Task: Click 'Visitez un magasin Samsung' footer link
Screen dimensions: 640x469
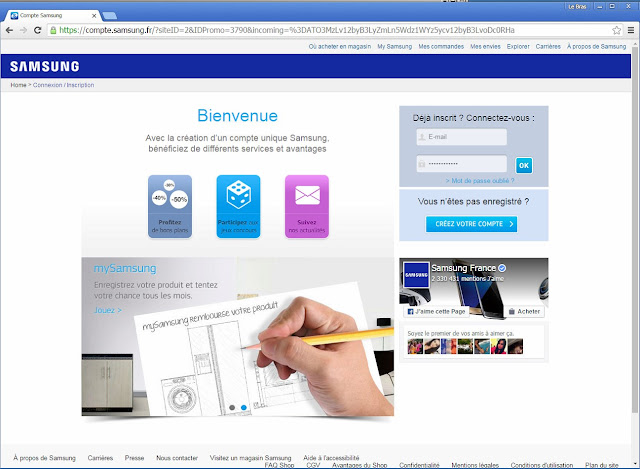Action: click(x=251, y=458)
